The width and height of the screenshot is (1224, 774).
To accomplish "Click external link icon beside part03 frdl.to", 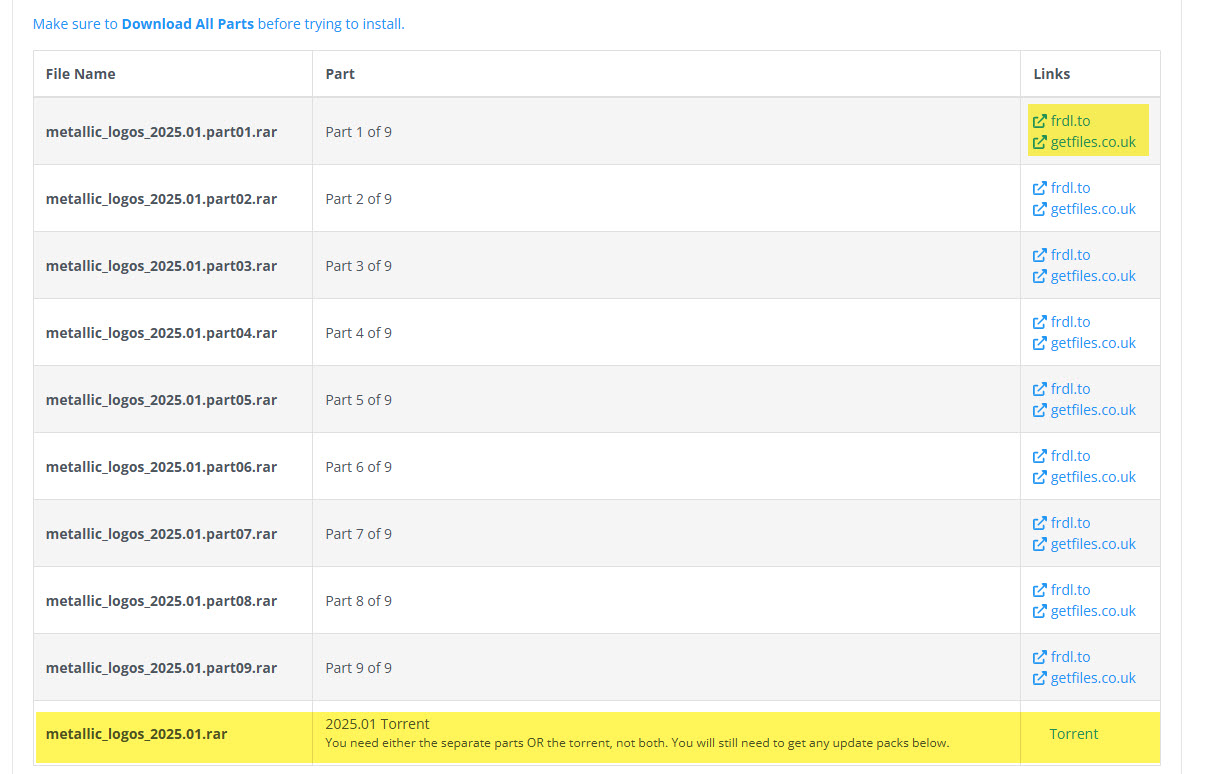I will point(1039,255).
